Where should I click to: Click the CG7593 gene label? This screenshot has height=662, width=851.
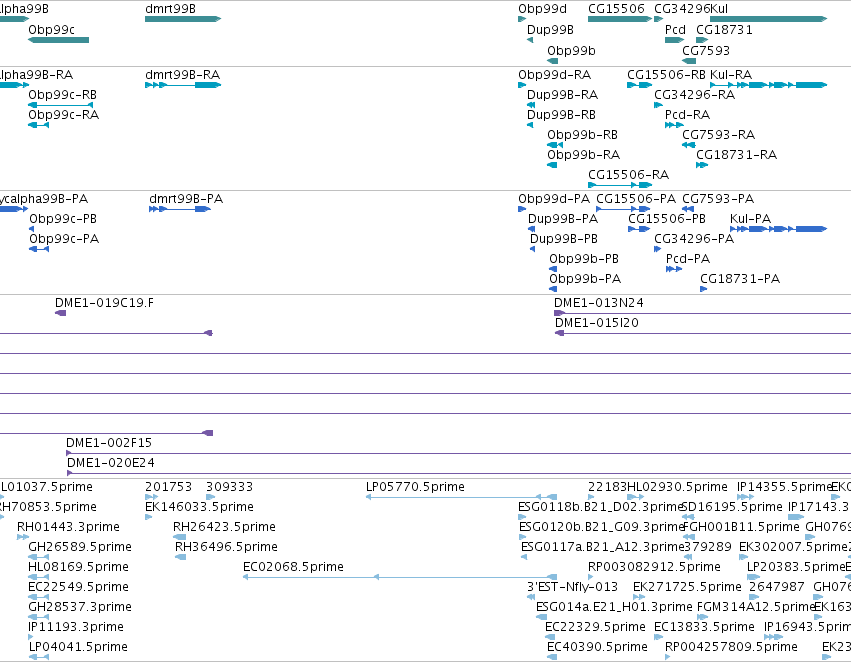(706, 50)
